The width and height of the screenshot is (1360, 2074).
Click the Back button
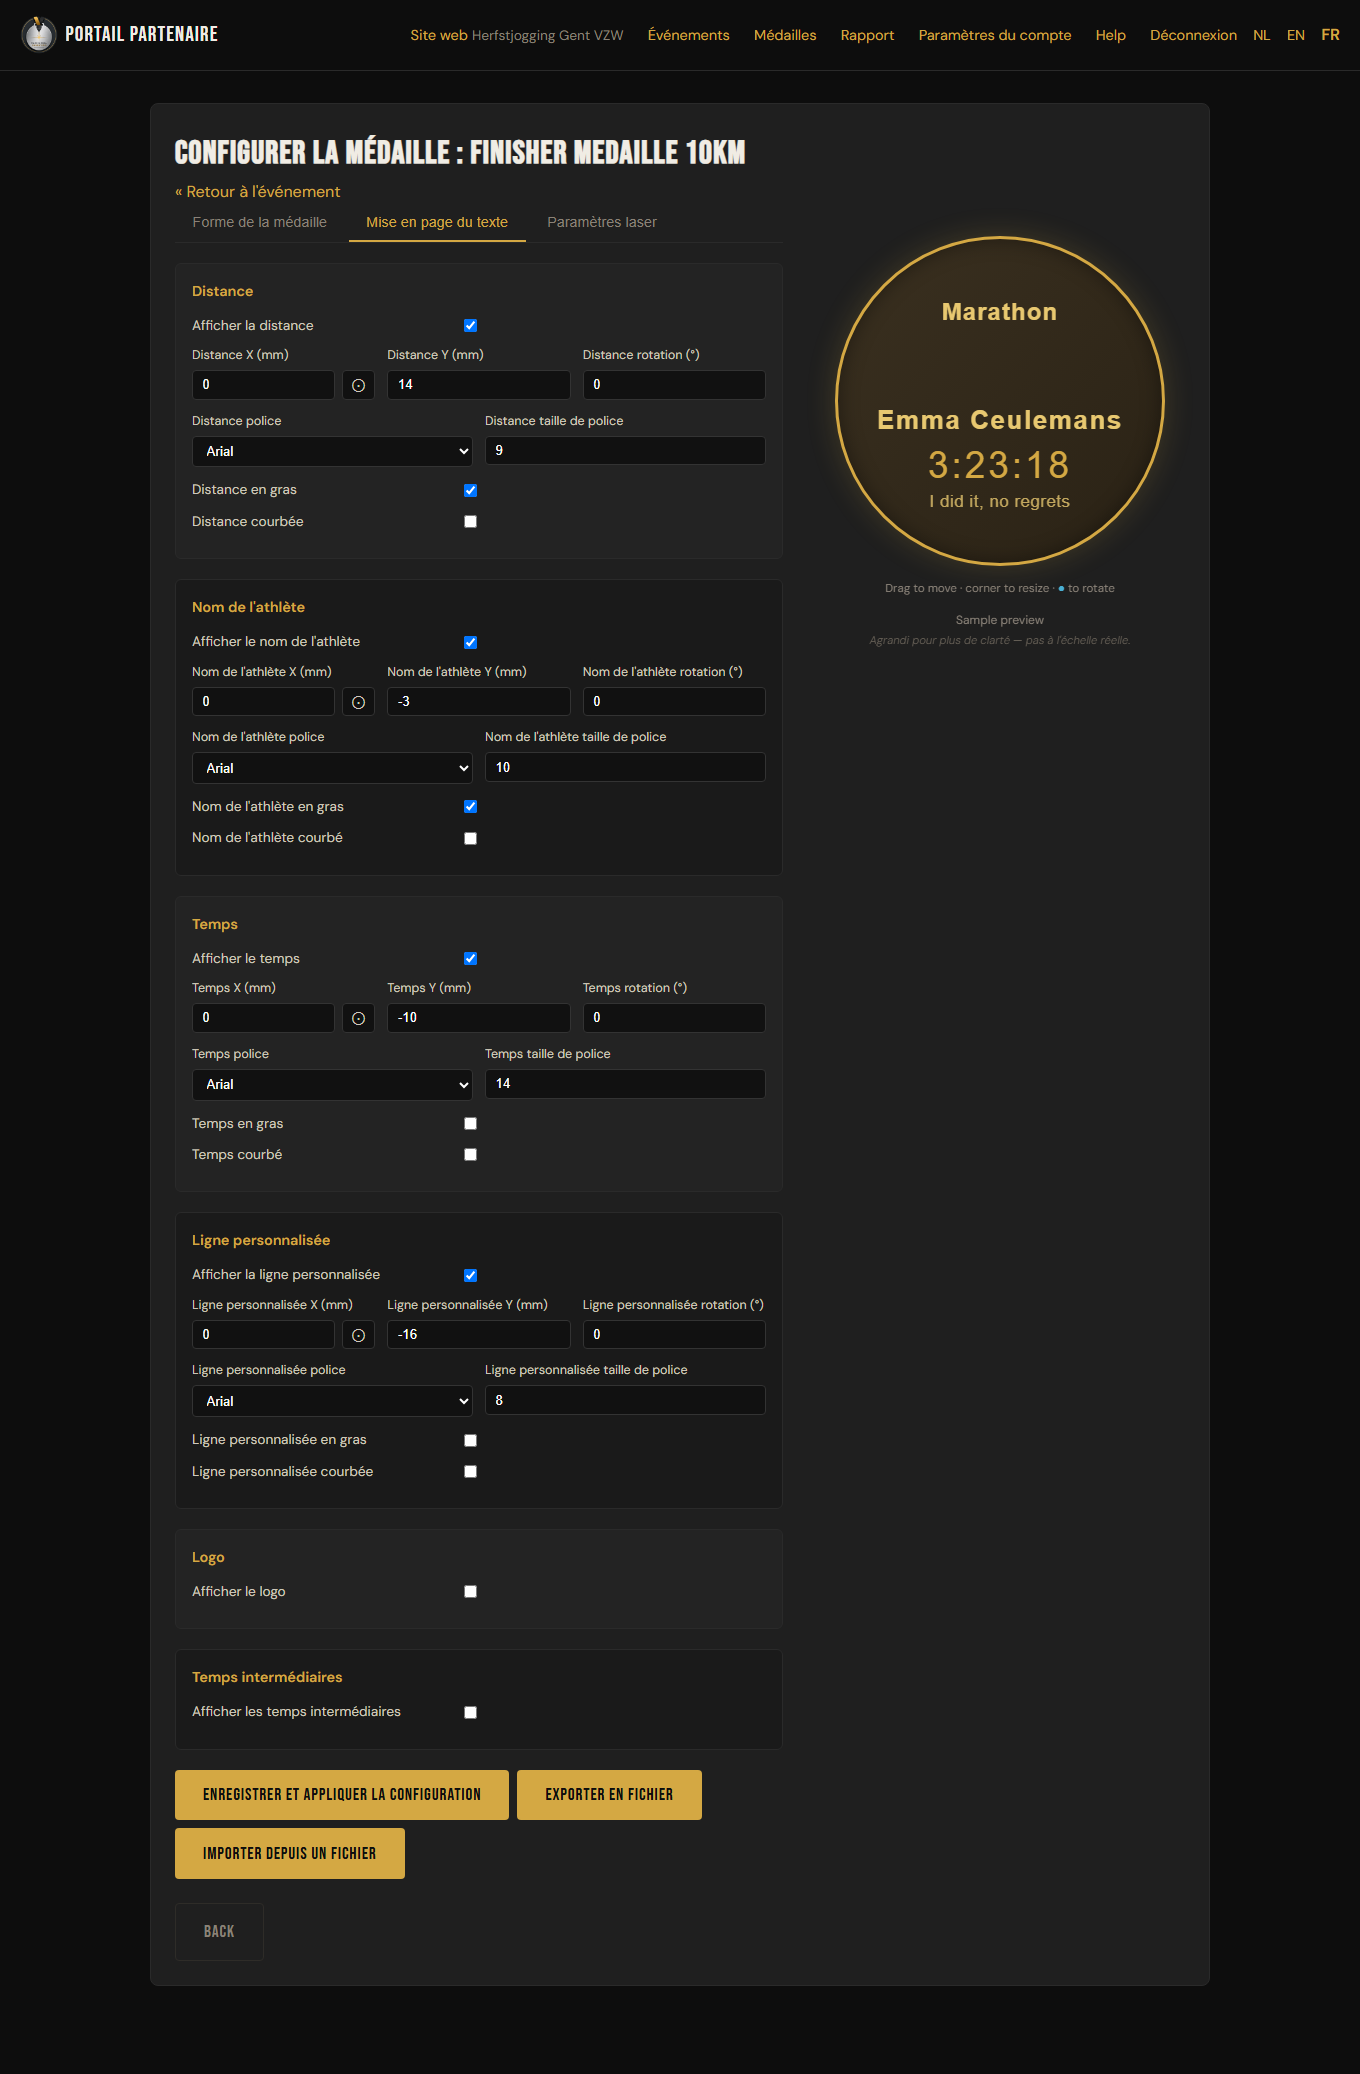pyautogui.click(x=219, y=1932)
